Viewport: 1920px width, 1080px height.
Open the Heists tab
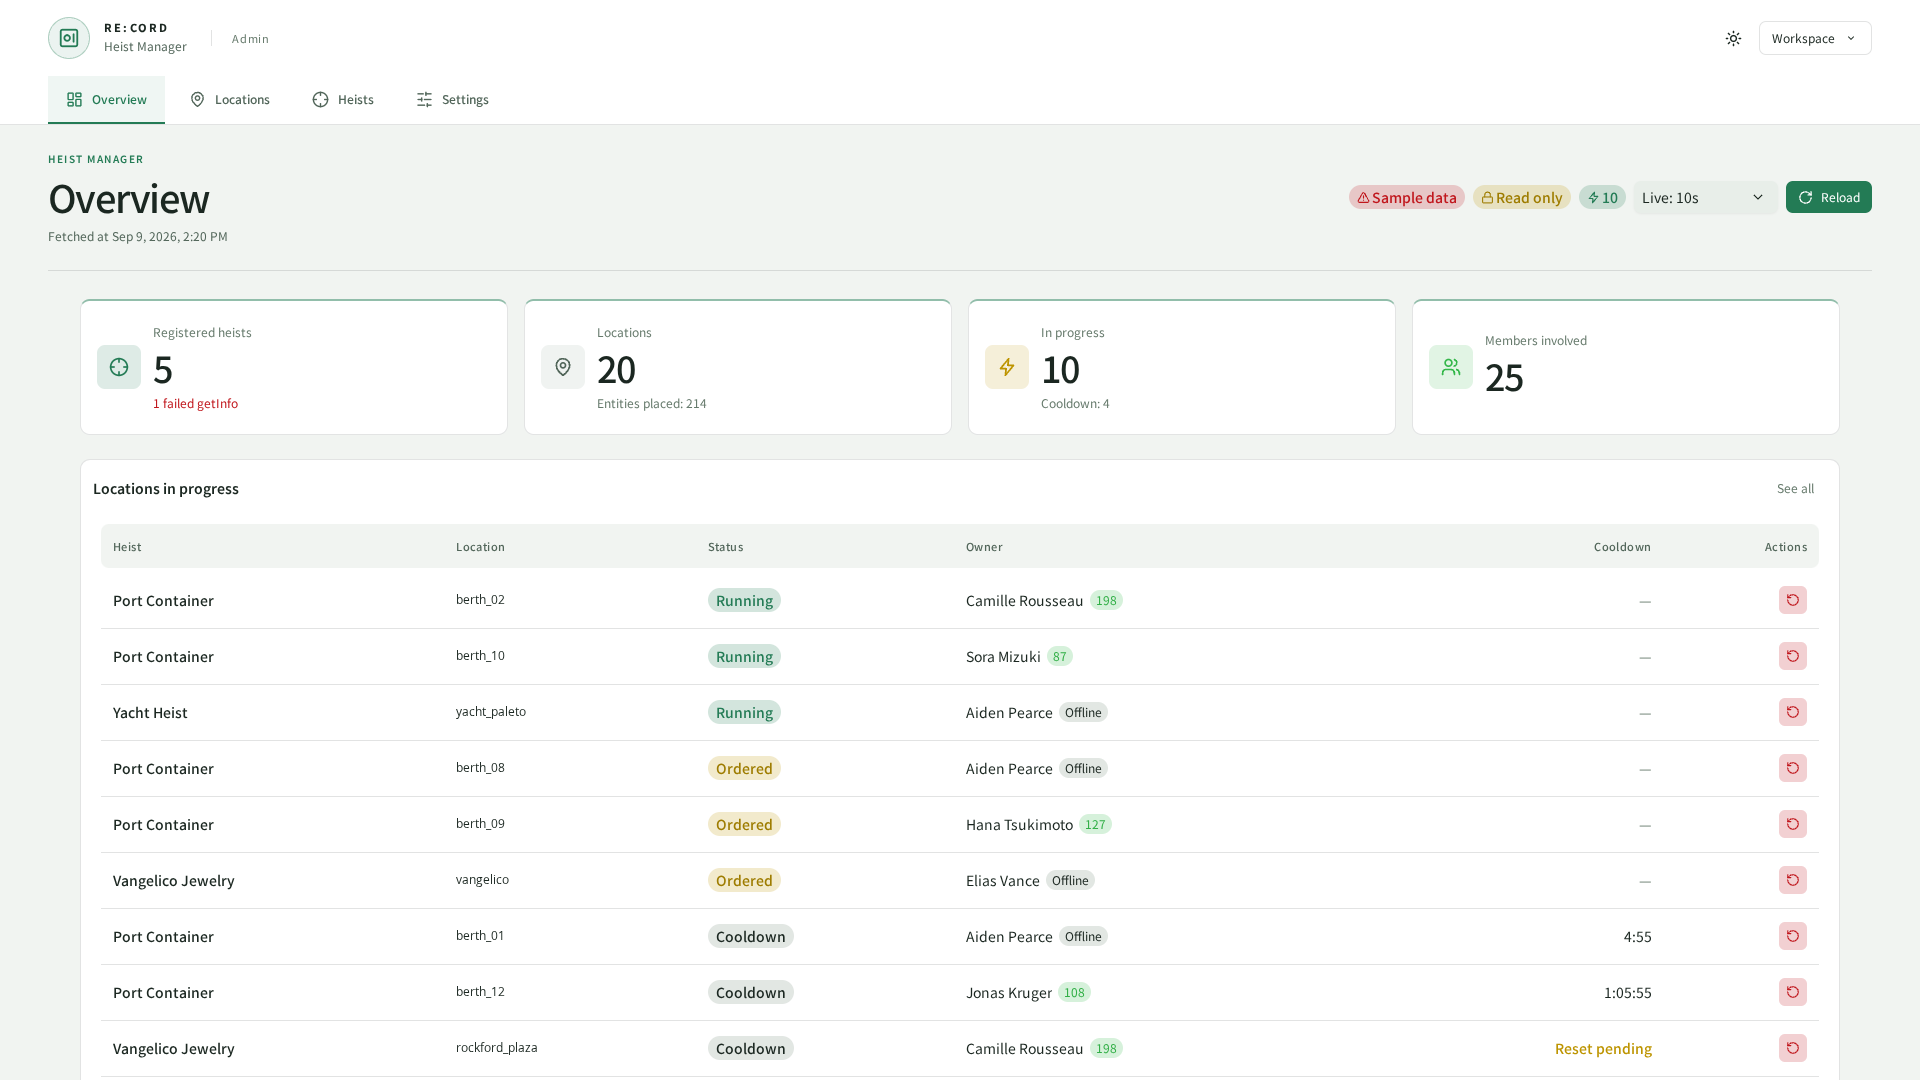tap(343, 99)
